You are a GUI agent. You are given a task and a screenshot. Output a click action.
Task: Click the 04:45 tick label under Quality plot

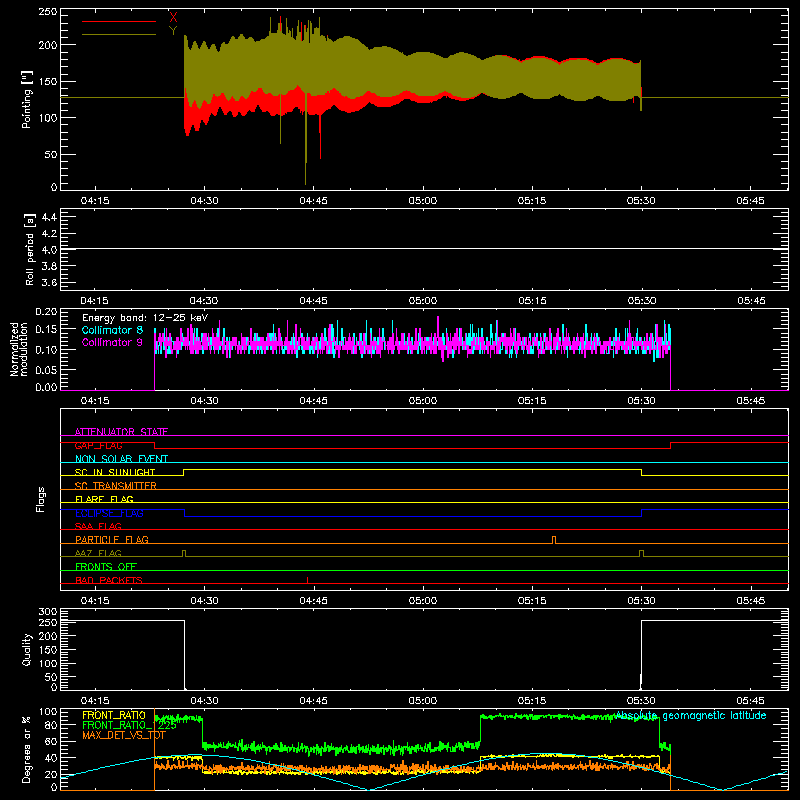[x=313, y=701]
